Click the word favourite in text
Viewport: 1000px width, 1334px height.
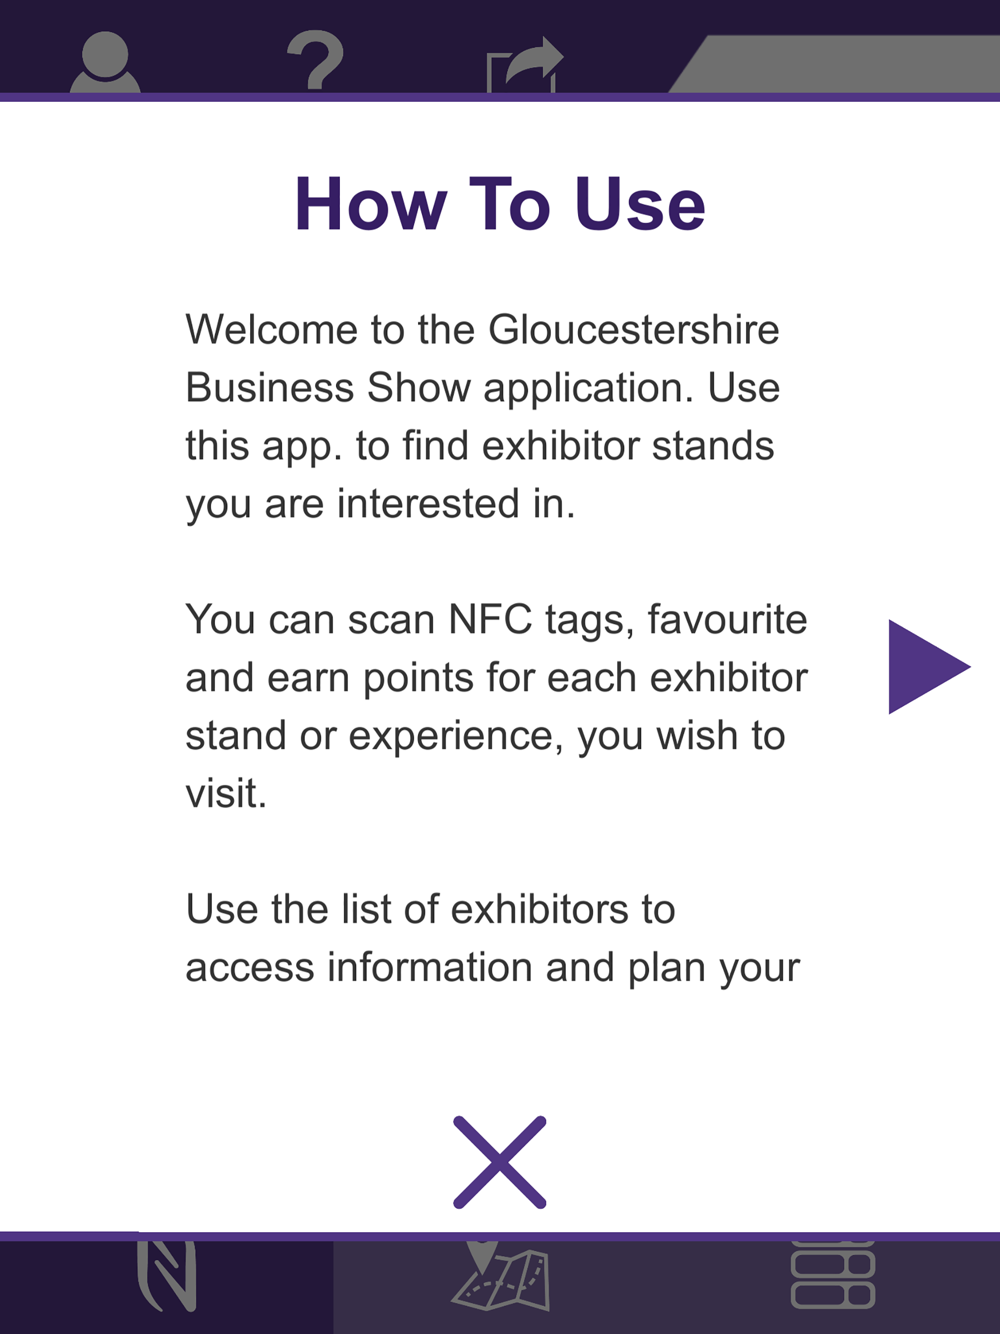click(x=727, y=620)
